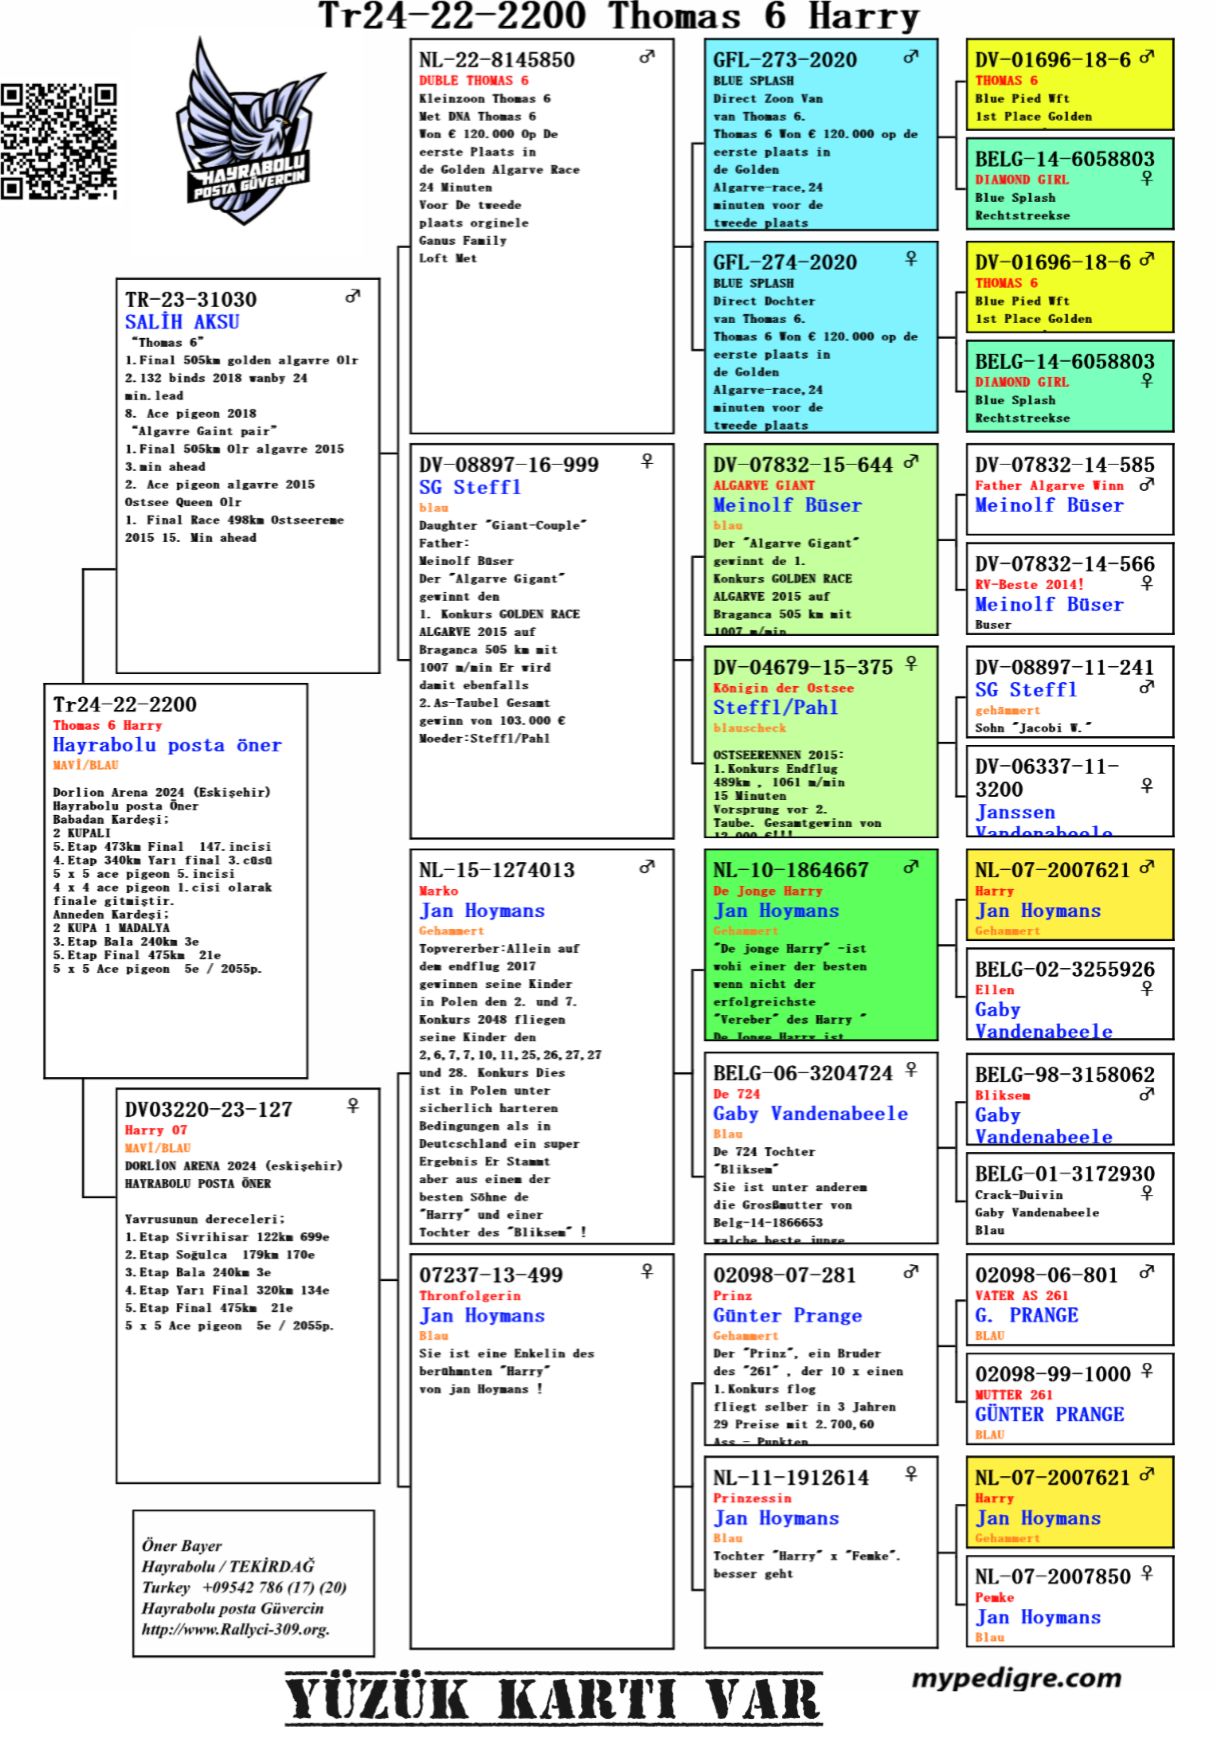Select the female symbol beside GFL-274-2020

(x=911, y=258)
